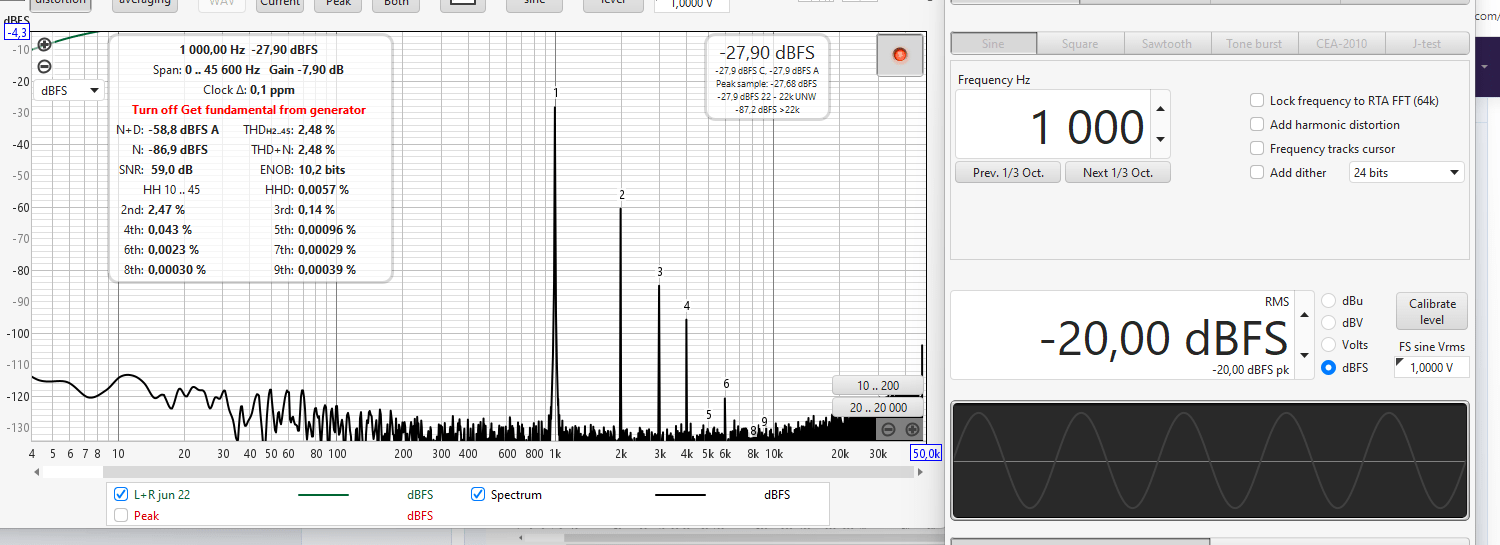This screenshot has width=1500, height=545.
Task: Set the range with the 10 .. 200 button
Action: coord(877,386)
